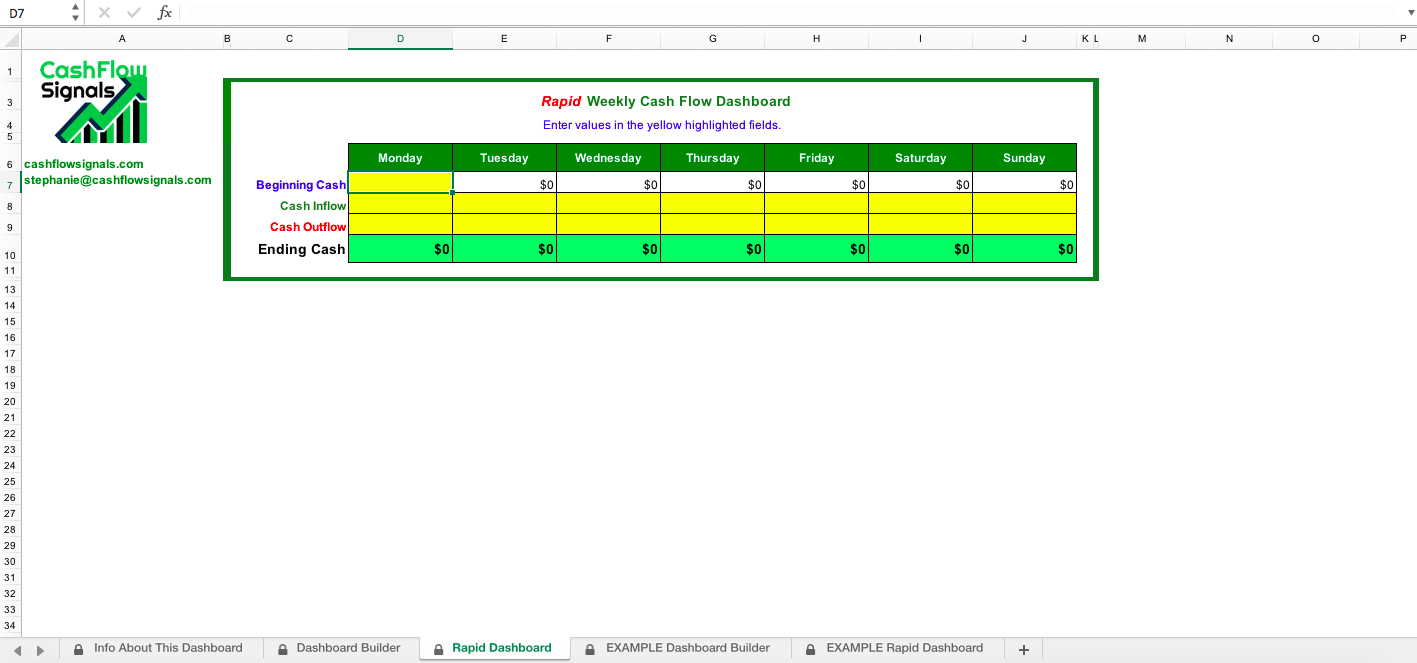The image size is (1417, 663).
Task: Click the left sheet navigation arrow
Action: tap(16, 648)
